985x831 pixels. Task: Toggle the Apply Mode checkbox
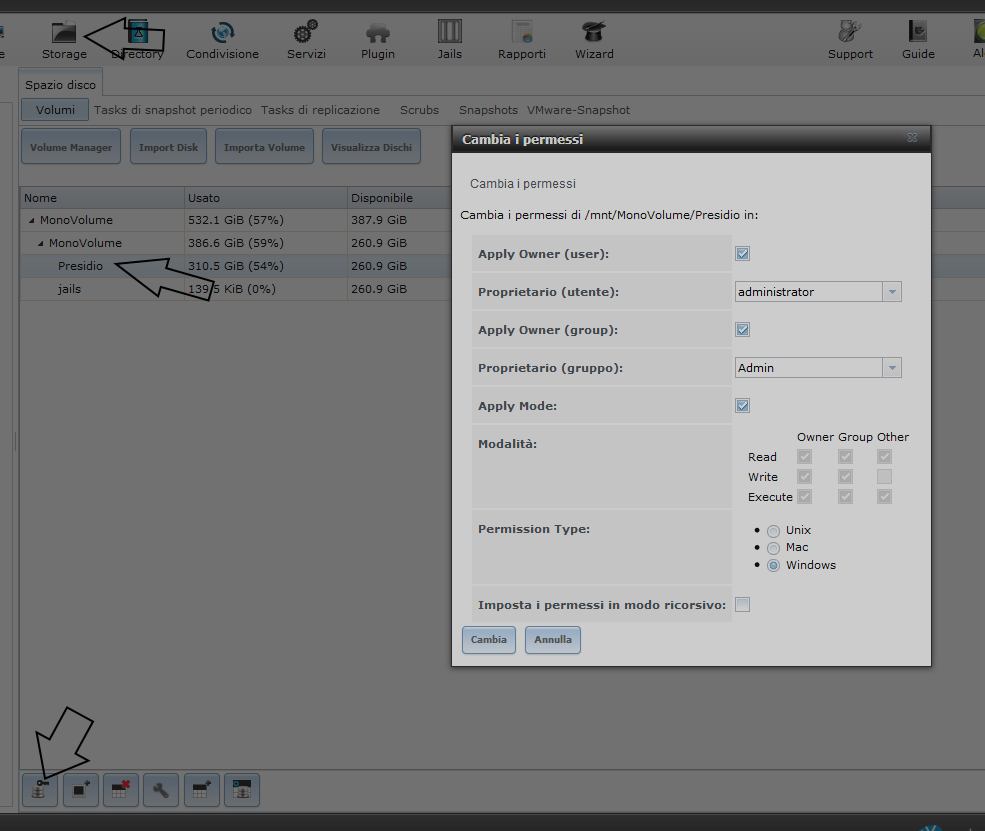[x=743, y=406]
